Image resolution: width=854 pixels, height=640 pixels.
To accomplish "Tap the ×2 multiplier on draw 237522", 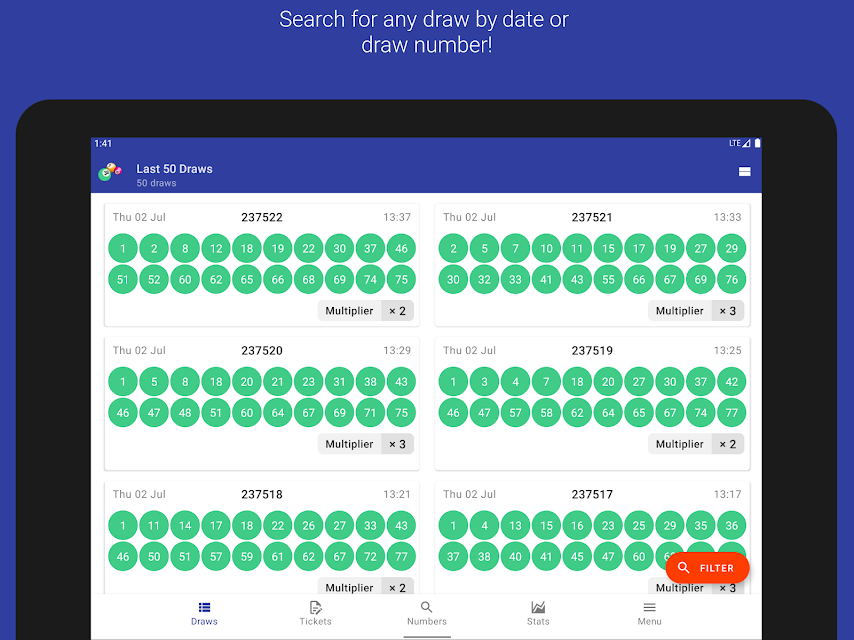I will pyautogui.click(x=397, y=311).
